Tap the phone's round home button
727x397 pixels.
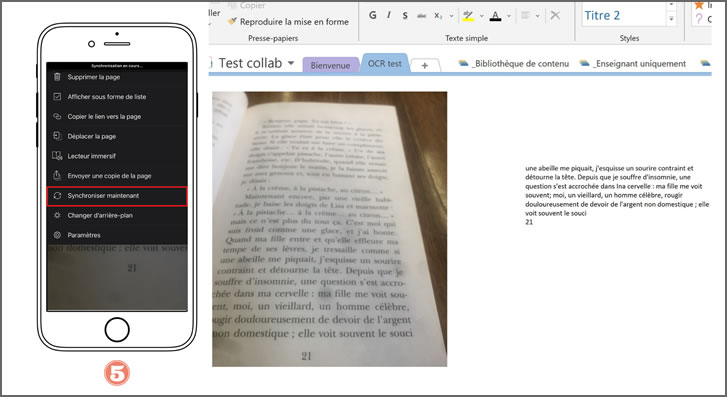coord(117,330)
